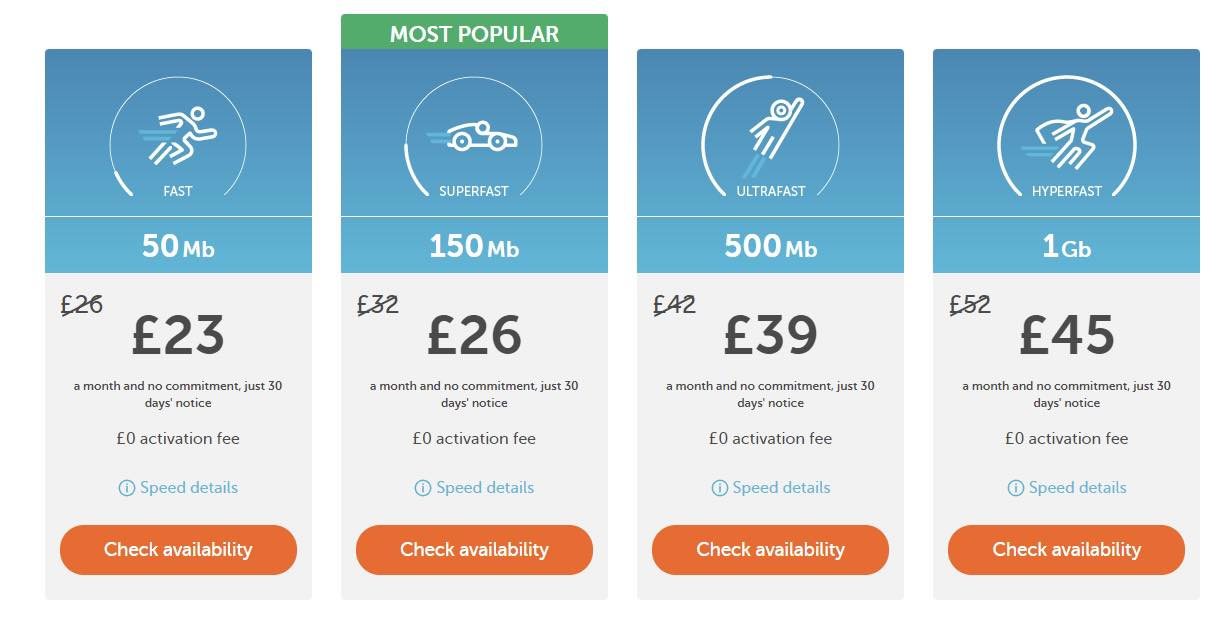The height and width of the screenshot is (642, 1229).
Task: Open Speed details for the 50 Mb plan
Action: tap(189, 488)
